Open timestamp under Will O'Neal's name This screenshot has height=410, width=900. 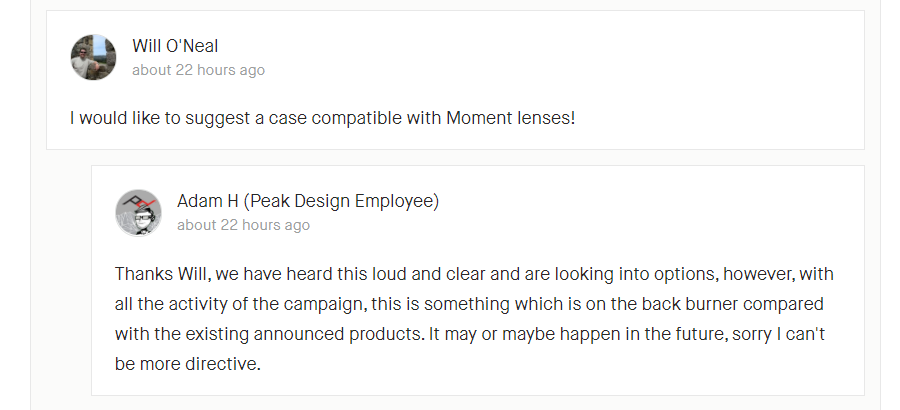coord(199,70)
